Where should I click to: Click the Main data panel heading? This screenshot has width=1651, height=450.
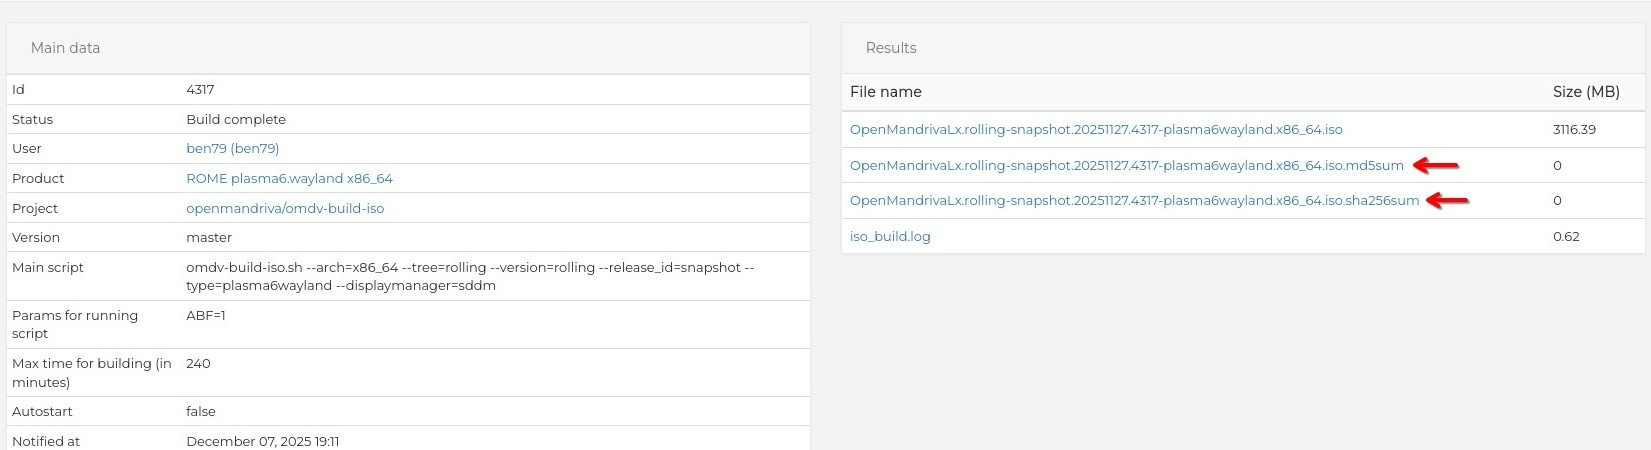(65, 48)
